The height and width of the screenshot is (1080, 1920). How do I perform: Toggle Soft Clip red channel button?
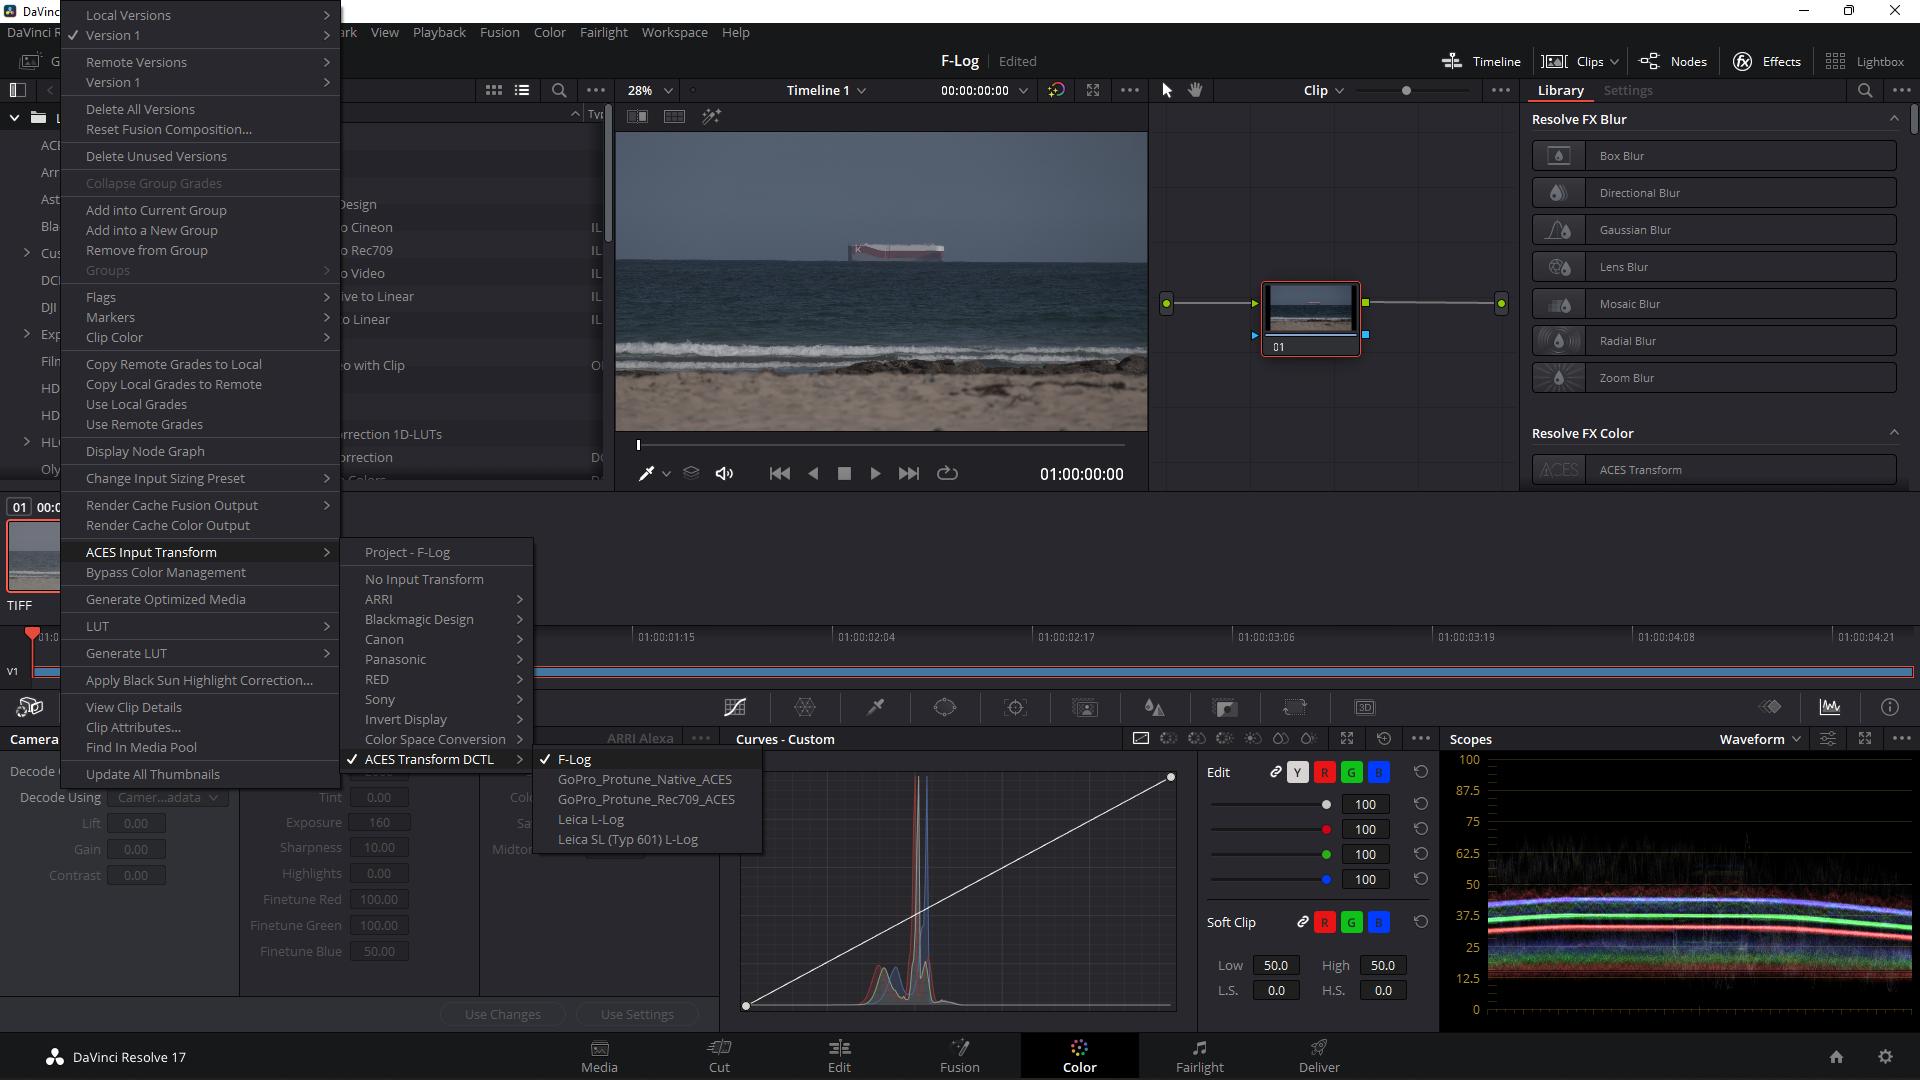click(x=1324, y=922)
